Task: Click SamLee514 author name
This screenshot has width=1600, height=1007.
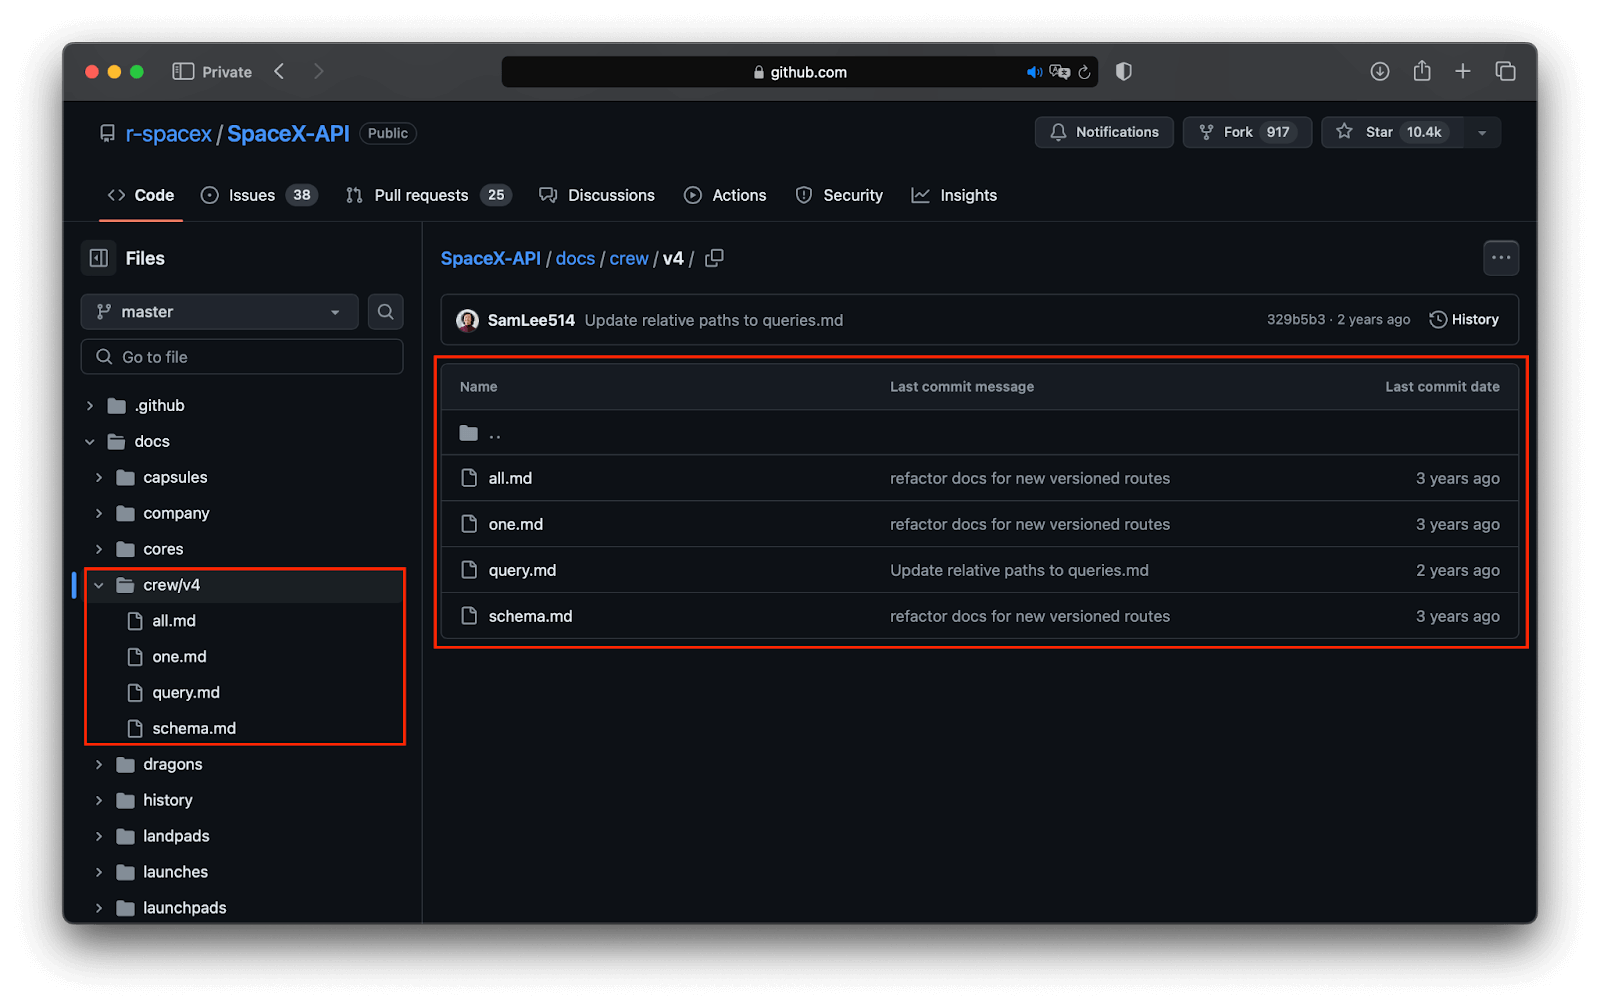Action: point(531,320)
